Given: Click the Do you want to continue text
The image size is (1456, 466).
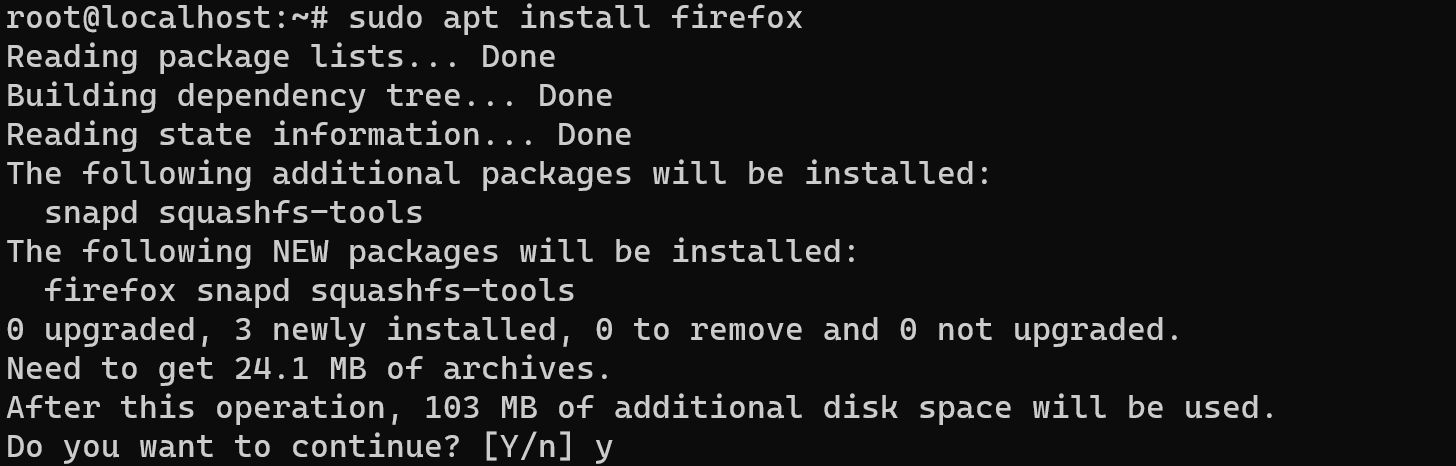Looking at the screenshot, I should [234, 447].
